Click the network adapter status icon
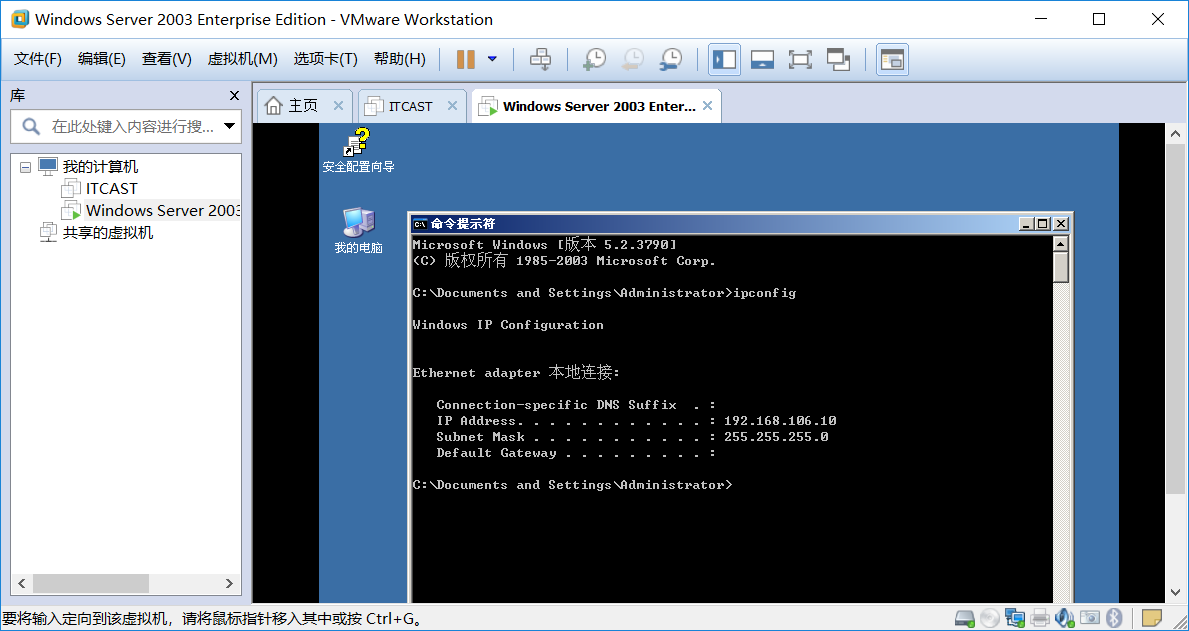1189x631 pixels. tap(1015, 618)
